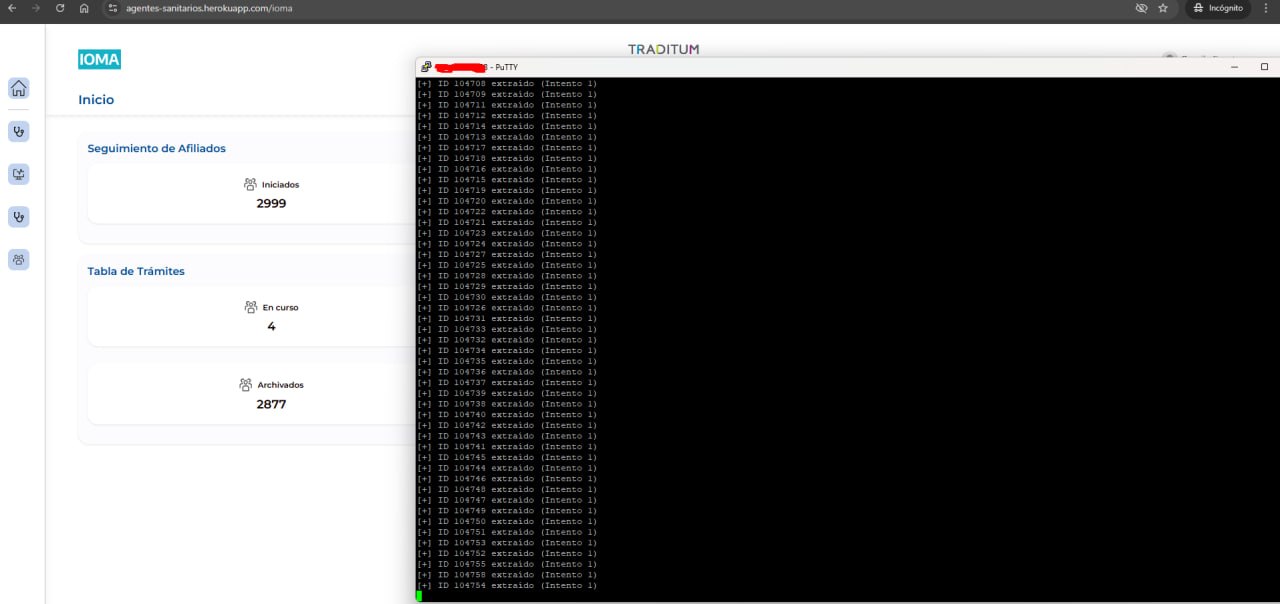Go back with the browser back arrow
The width and height of the screenshot is (1280, 604).
[12, 8]
